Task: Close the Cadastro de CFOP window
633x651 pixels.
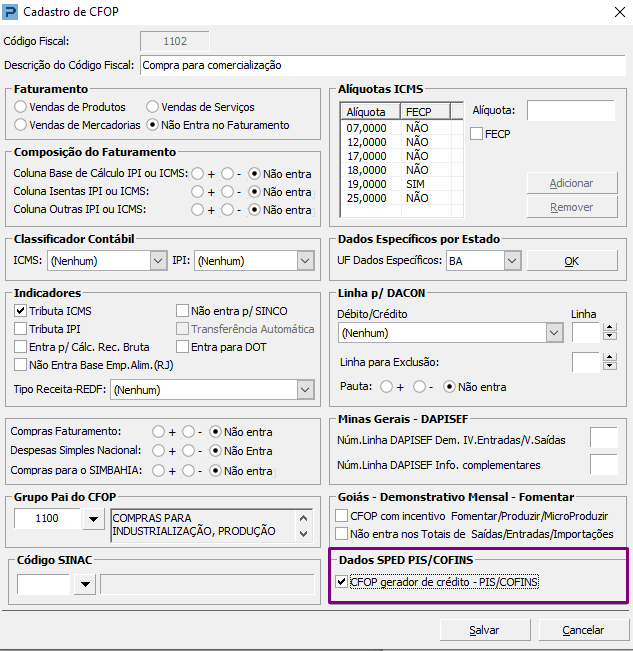Action: tap(620, 12)
